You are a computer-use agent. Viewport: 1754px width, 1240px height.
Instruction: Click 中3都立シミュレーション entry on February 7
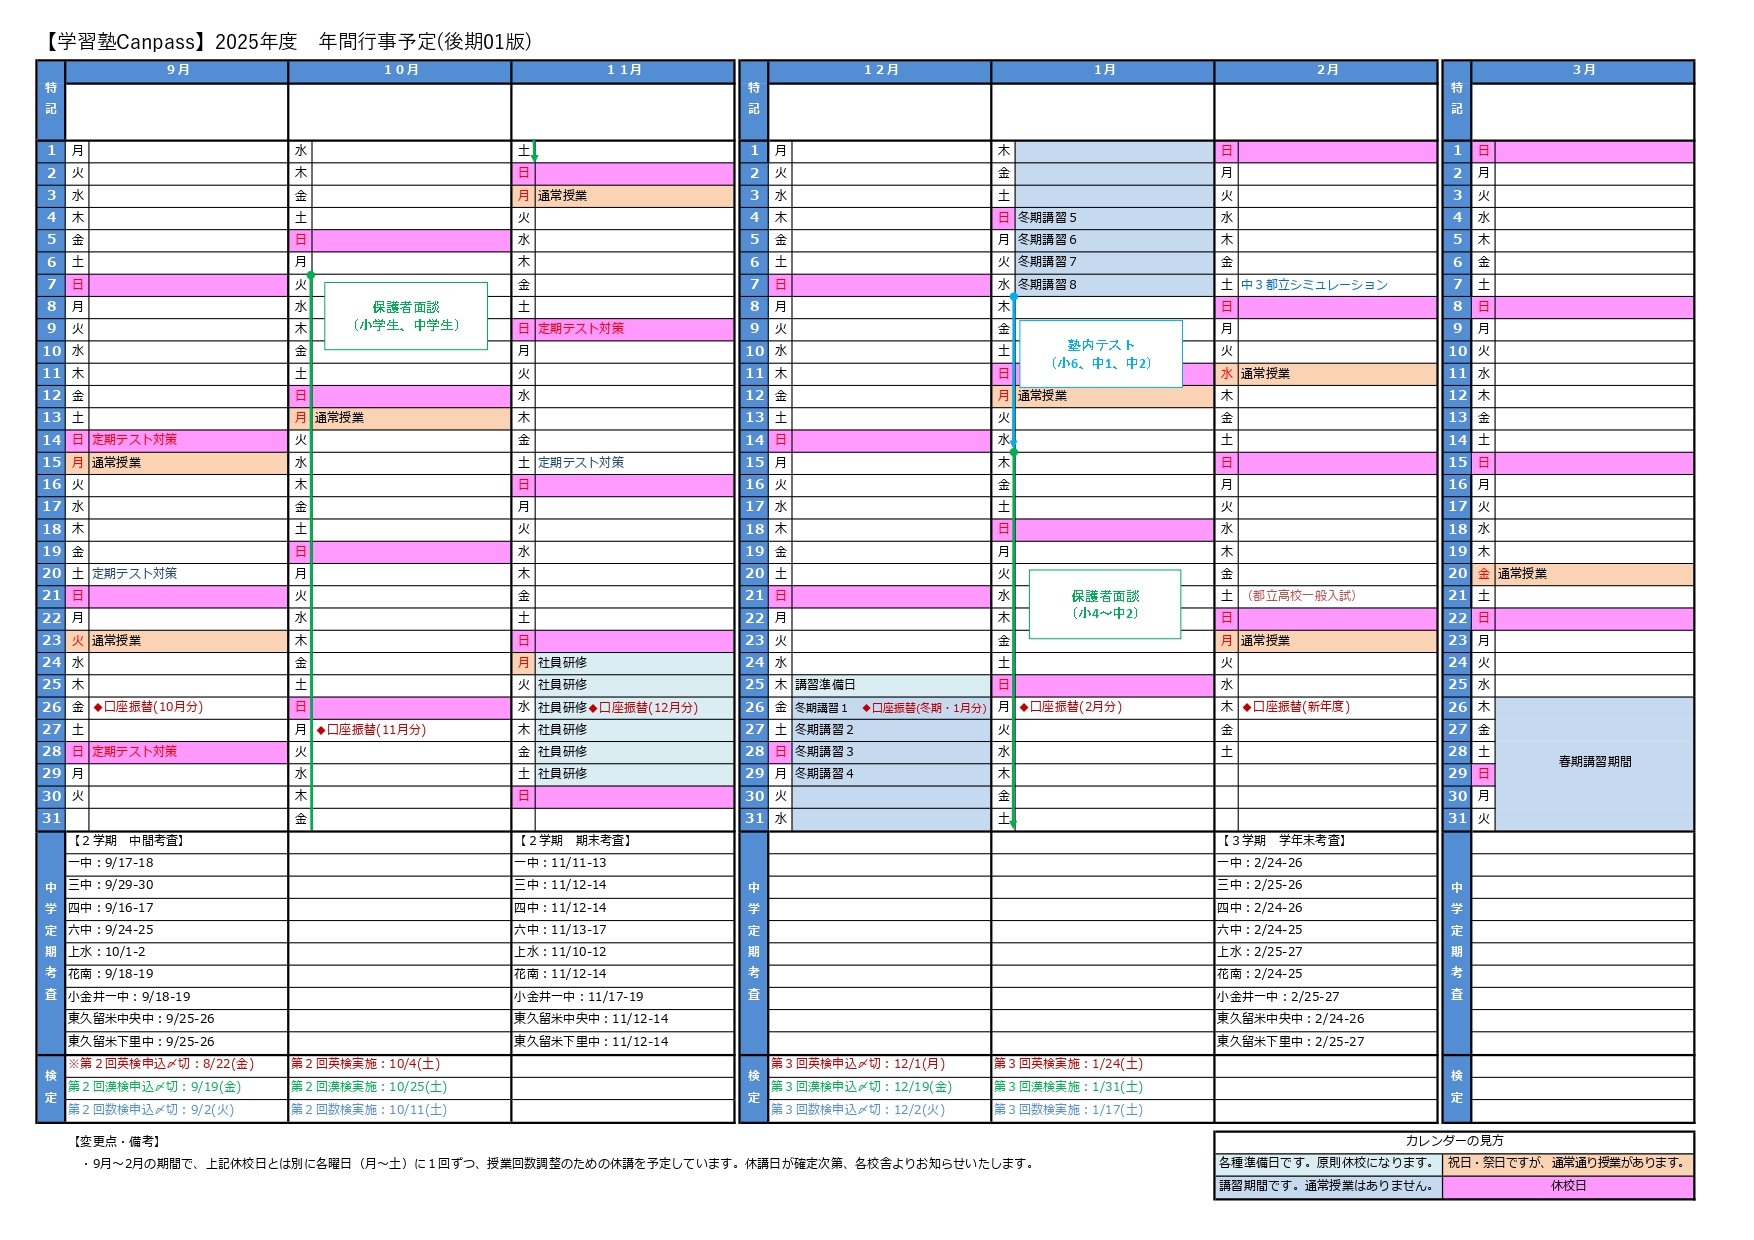pos(1314,285)
